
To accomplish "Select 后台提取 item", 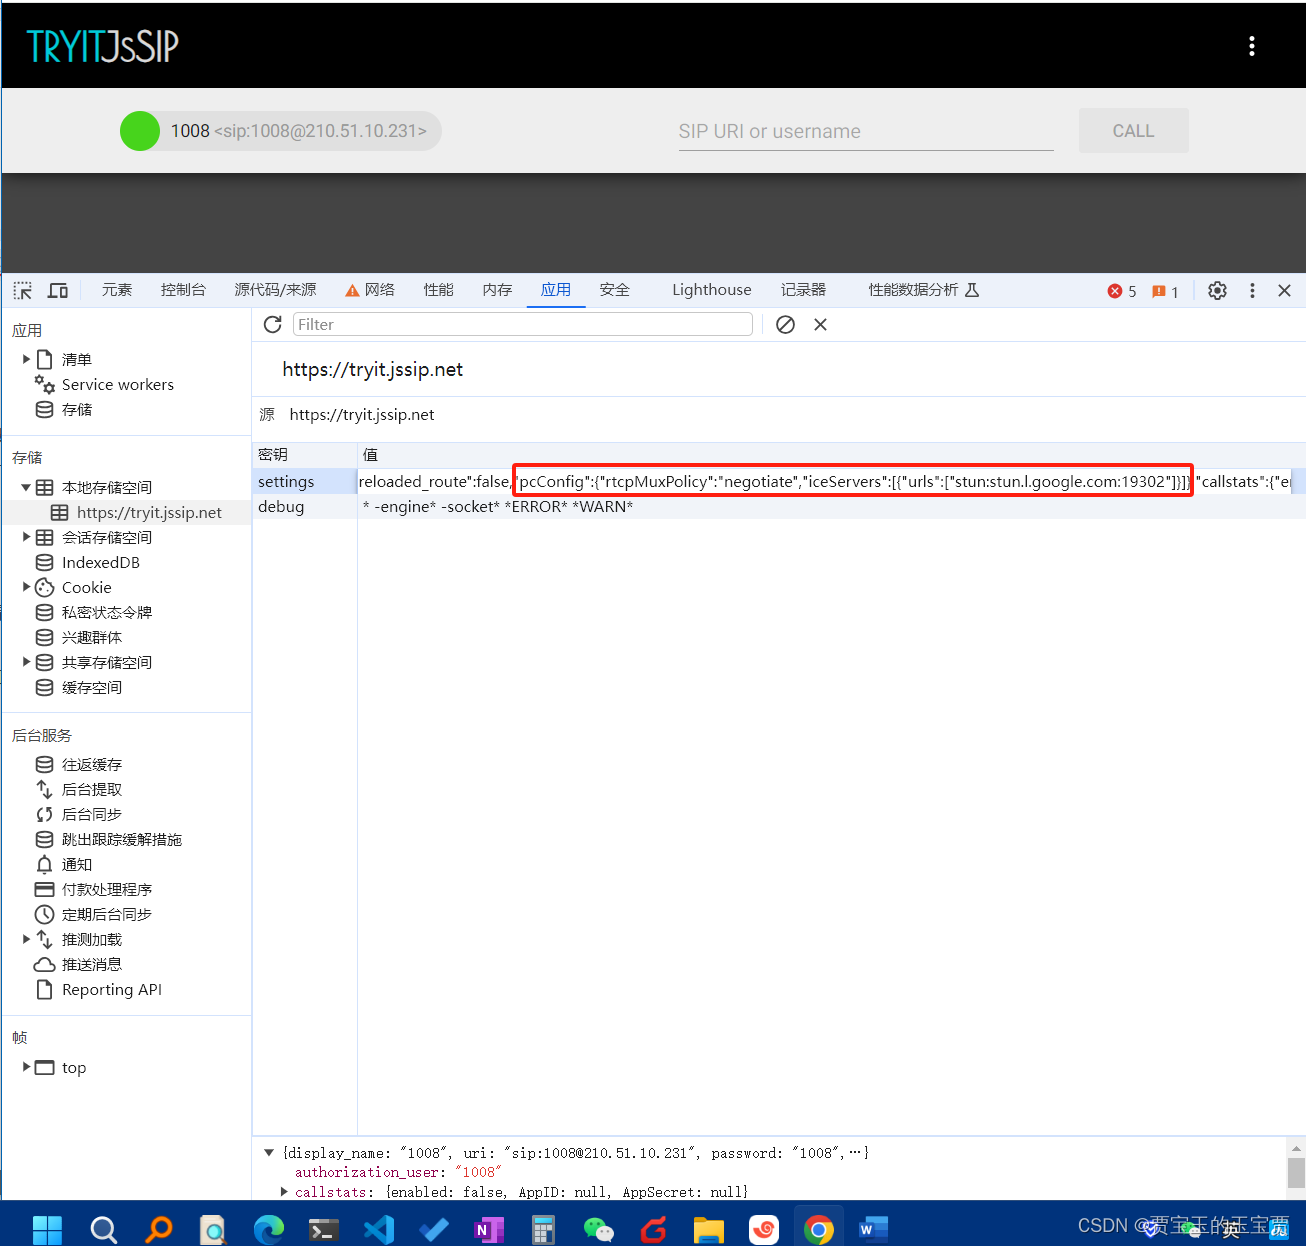I will pos(91,789).
